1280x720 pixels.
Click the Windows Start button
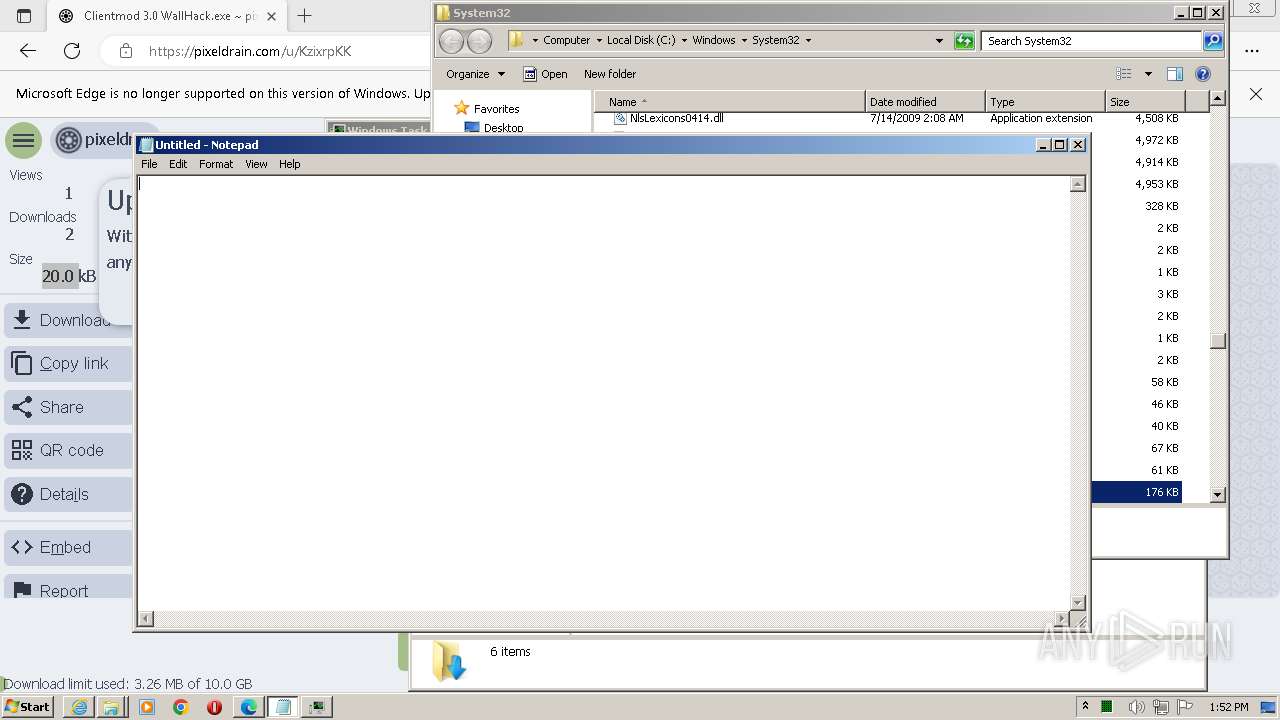[27, 706]
